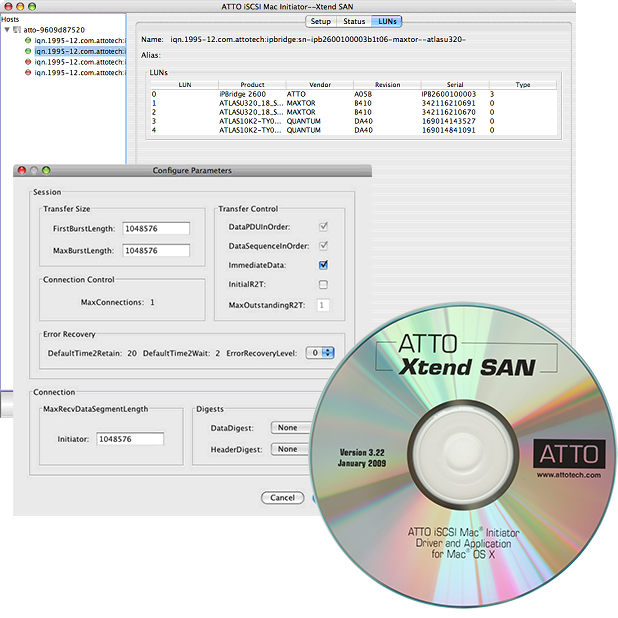Viewport: 618px width, 618px height.
Task: Click the highlighted target's green status icon
Action: (27, 51)
